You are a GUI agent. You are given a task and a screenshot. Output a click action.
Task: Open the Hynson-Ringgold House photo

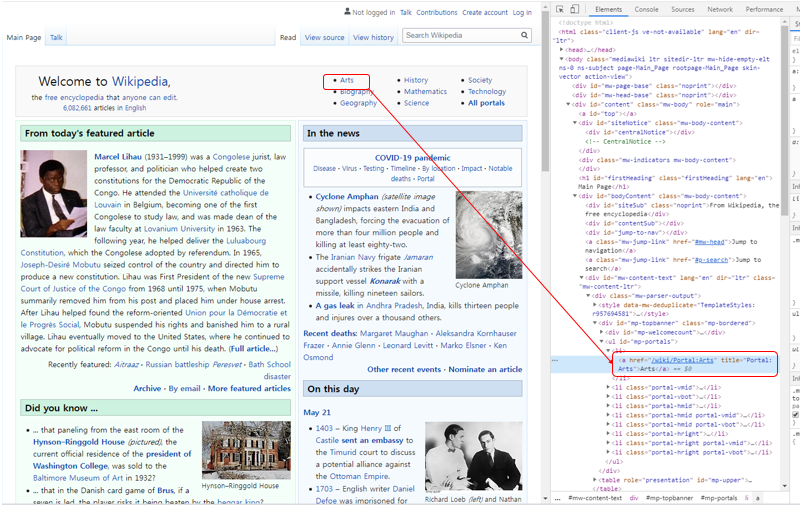pos(246,450)
